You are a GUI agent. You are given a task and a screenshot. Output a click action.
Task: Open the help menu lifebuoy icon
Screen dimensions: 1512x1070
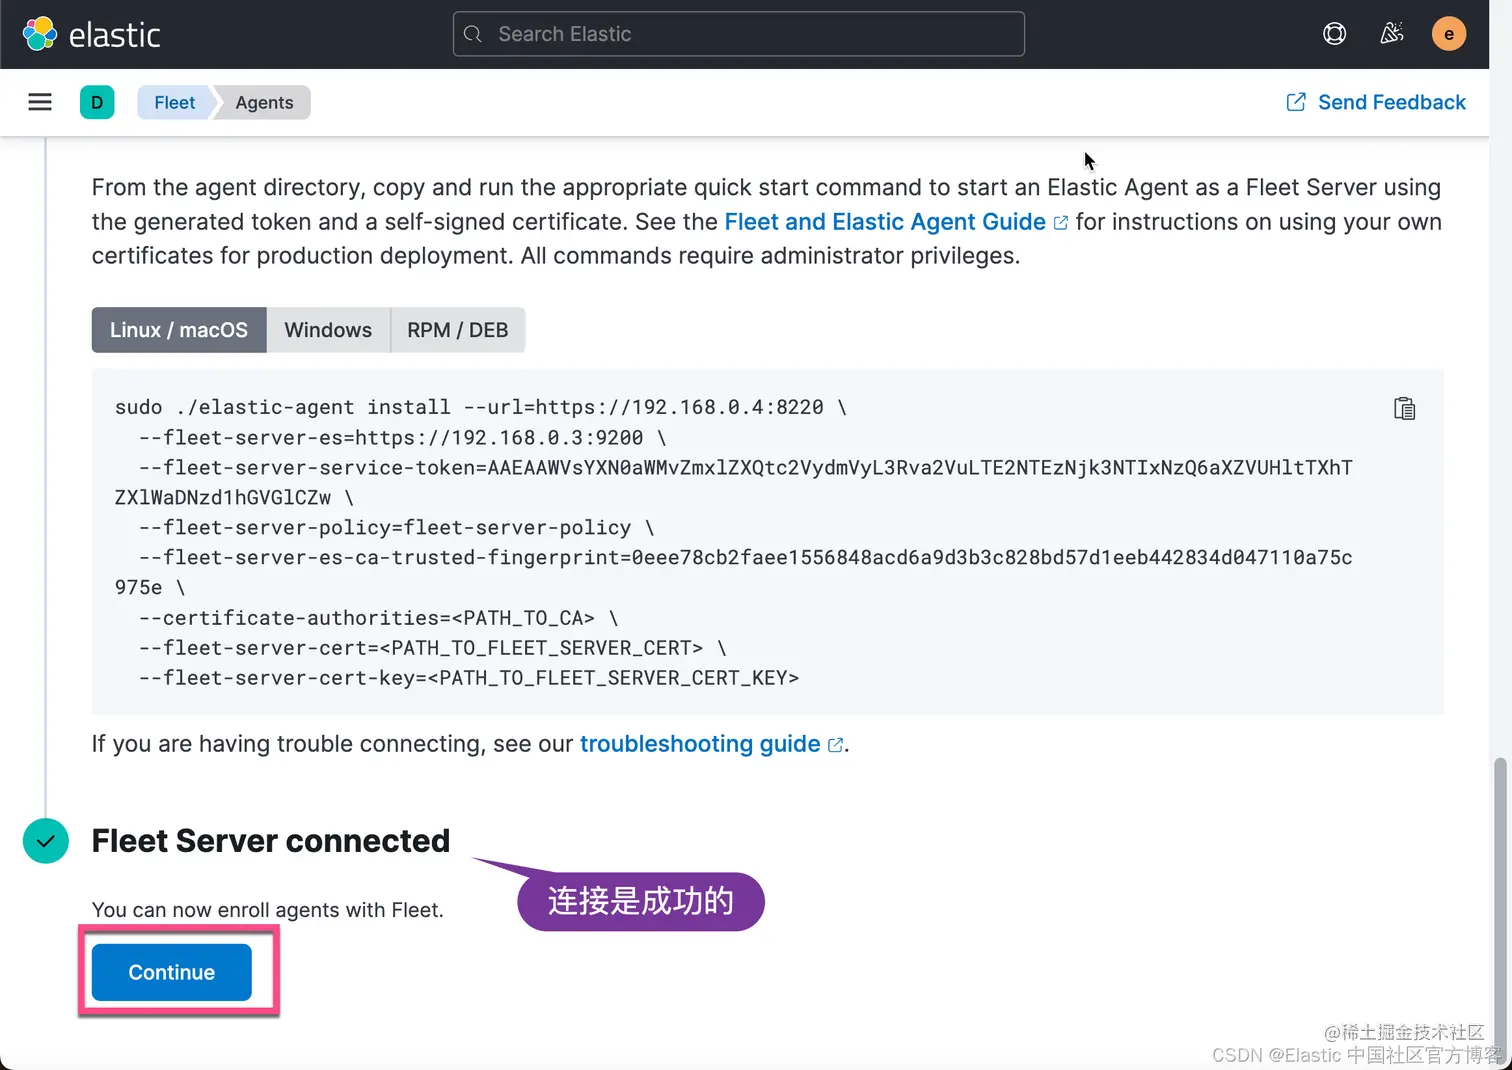[1334, 34]
